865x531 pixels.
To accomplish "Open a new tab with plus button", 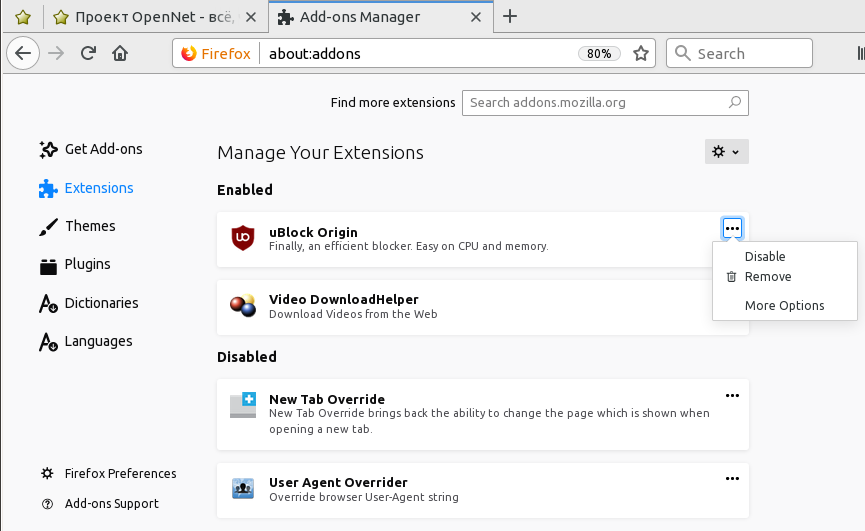I will [x=510, y=16].
